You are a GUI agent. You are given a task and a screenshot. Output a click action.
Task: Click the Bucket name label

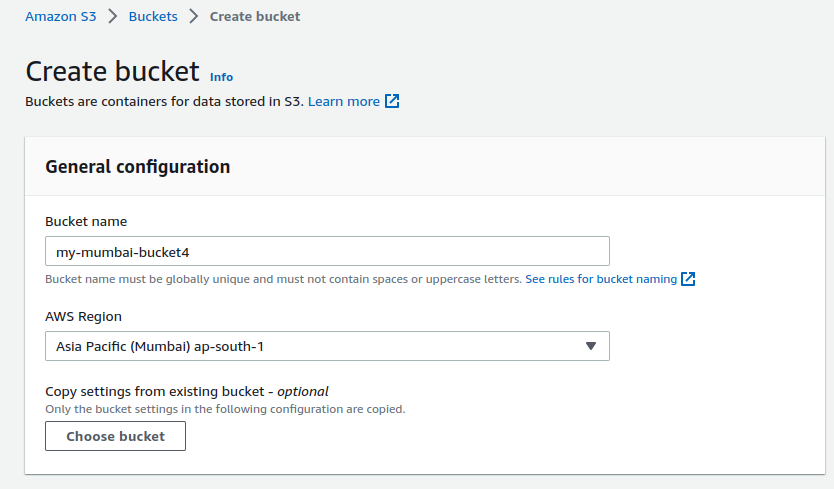pos(86,221)
